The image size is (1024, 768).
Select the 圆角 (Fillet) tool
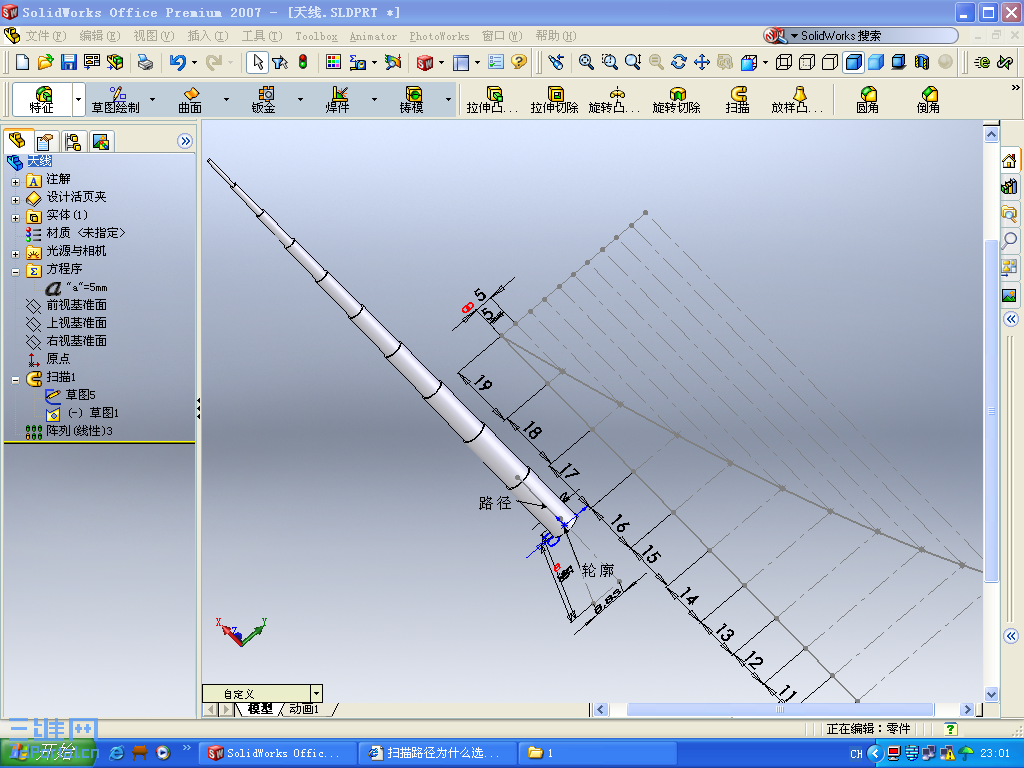point(866,99)
